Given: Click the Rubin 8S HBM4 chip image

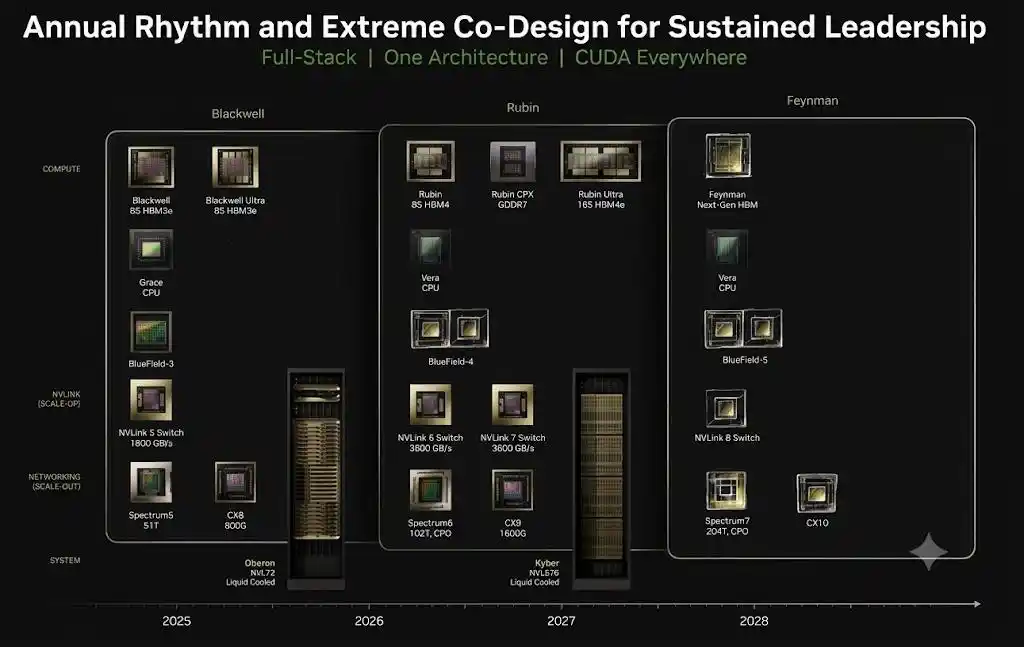Looking at the screenshot, I should (x=430, y=161).
